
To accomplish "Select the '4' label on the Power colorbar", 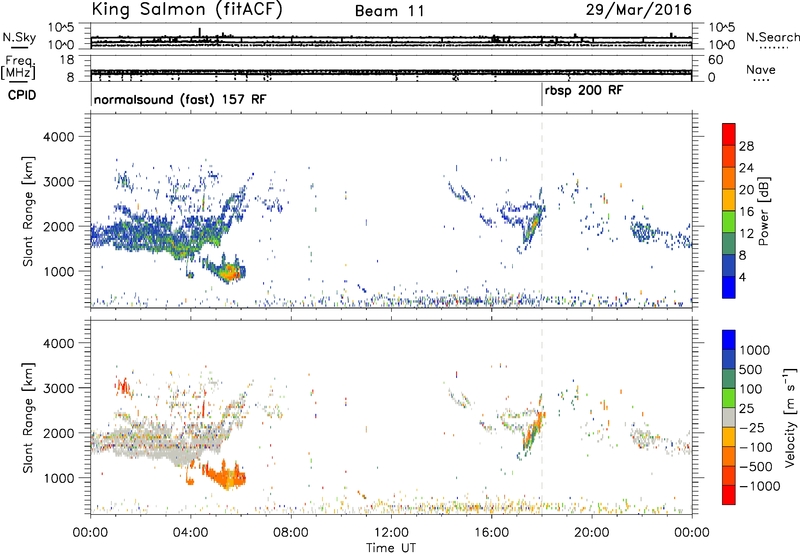I will 742,277.
